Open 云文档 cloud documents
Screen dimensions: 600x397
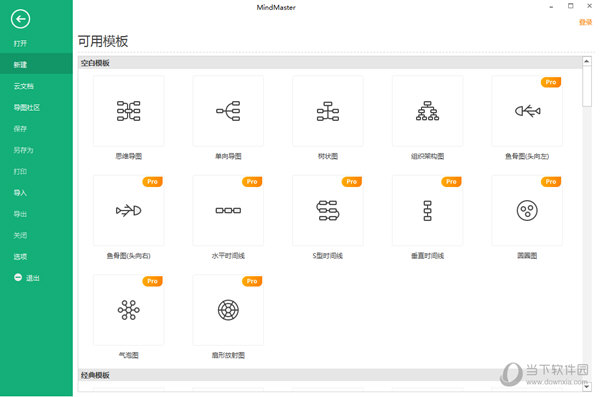24,86
